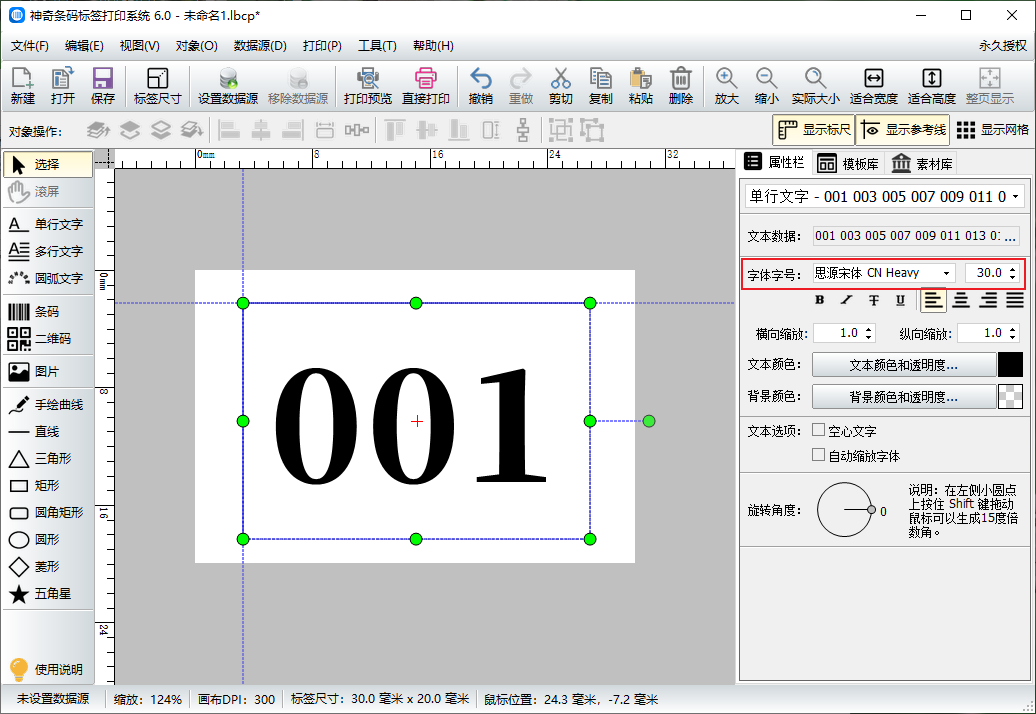Open the 编辑(E) menu
Screen dimensions: 1036x714
(x=84, y=46)
